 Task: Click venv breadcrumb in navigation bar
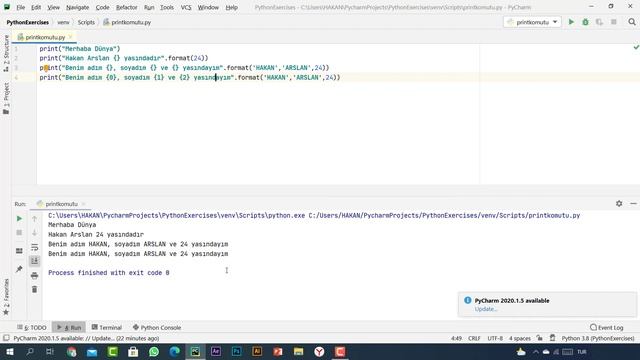click(x=63, y=22)
